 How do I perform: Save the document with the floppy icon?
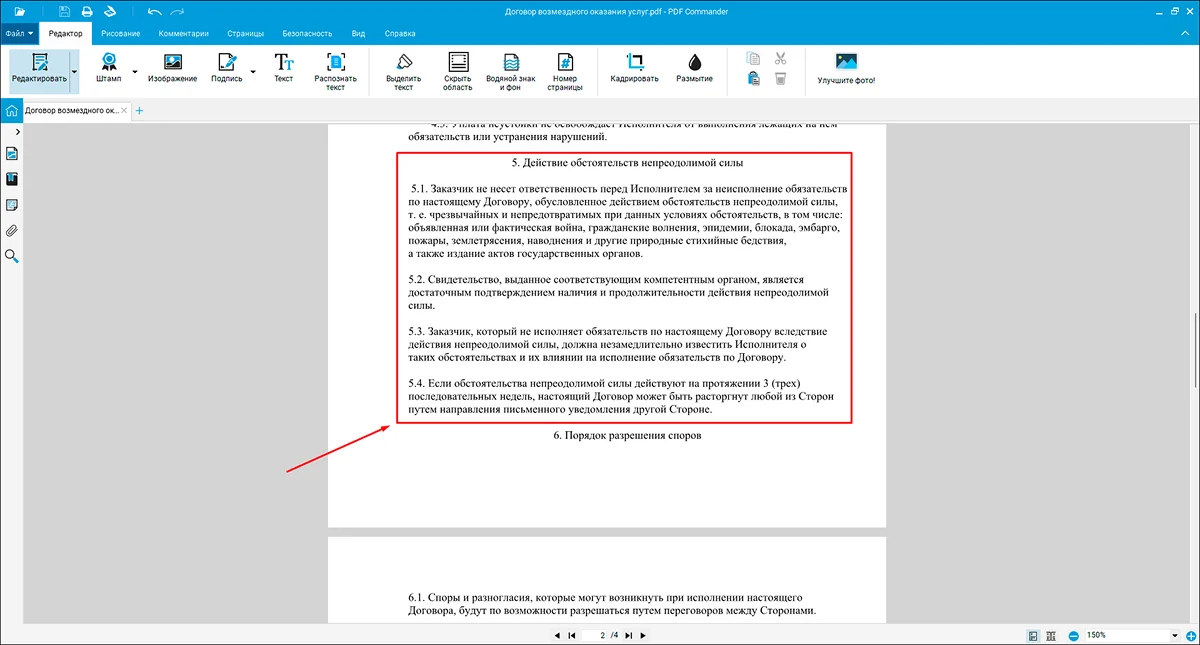click(65, 11)
